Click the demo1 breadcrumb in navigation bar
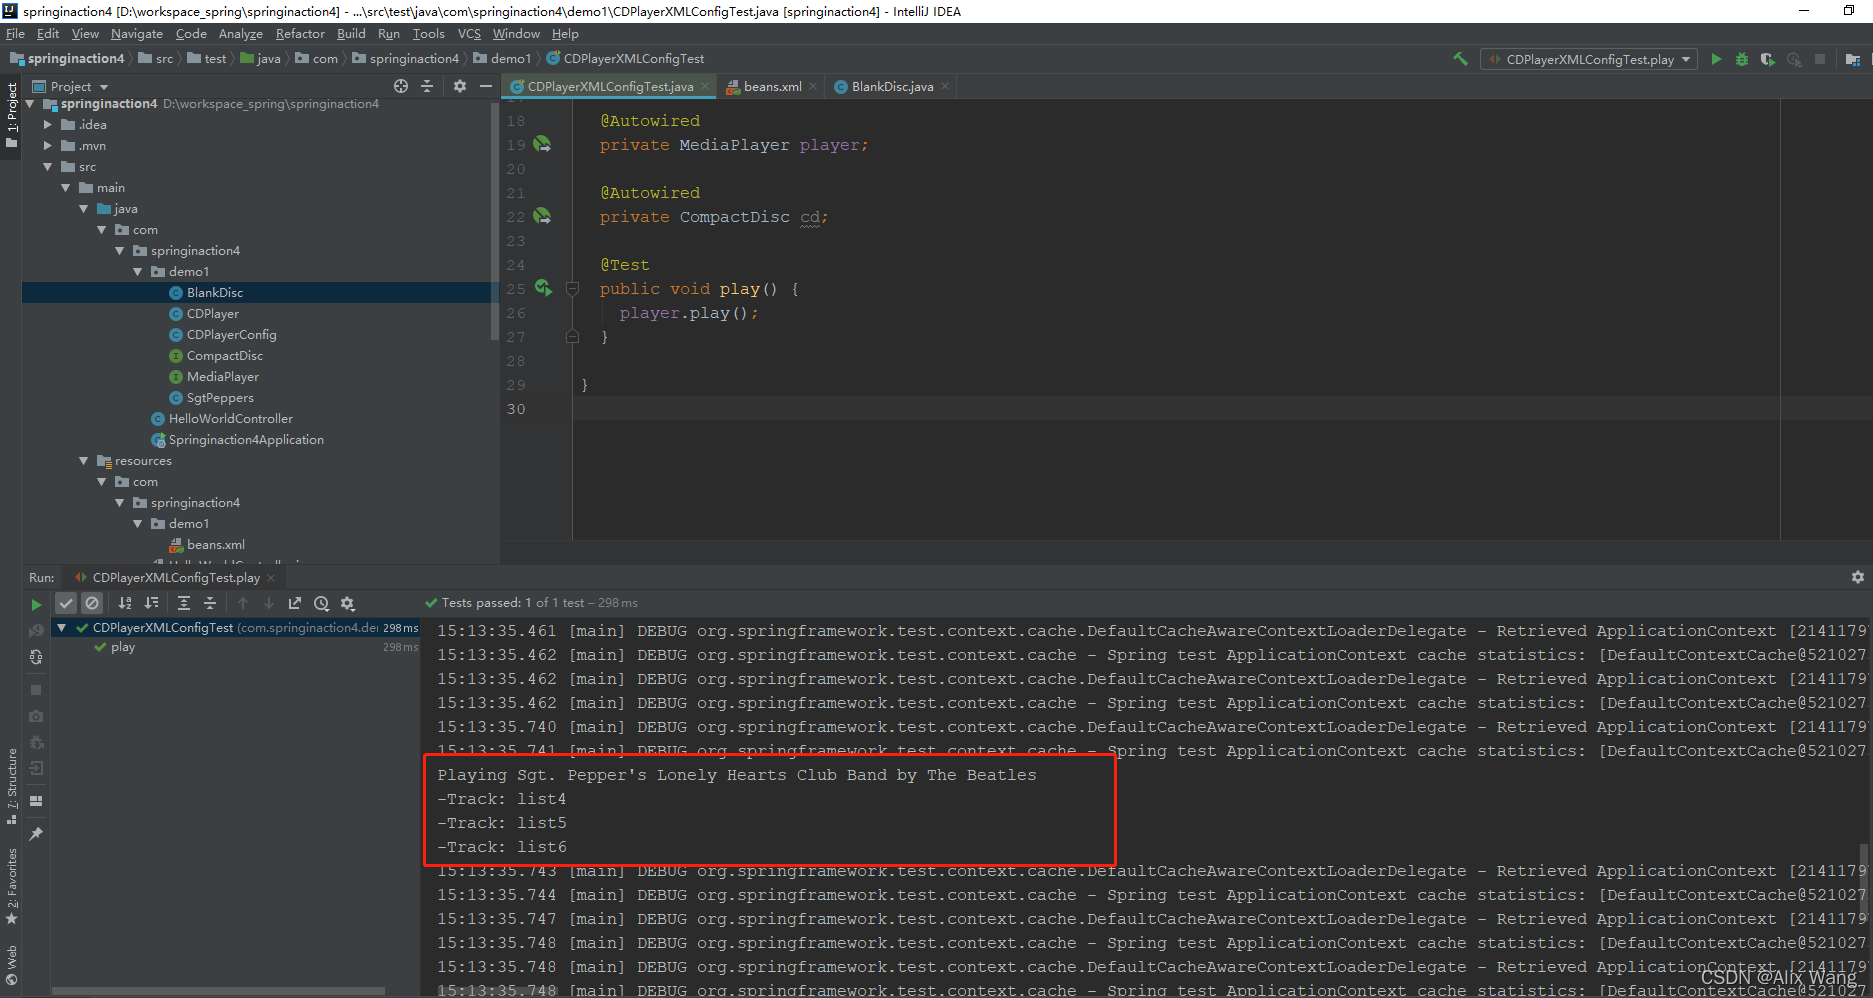This screenshot has width=1873, height=998. [502, 59]
